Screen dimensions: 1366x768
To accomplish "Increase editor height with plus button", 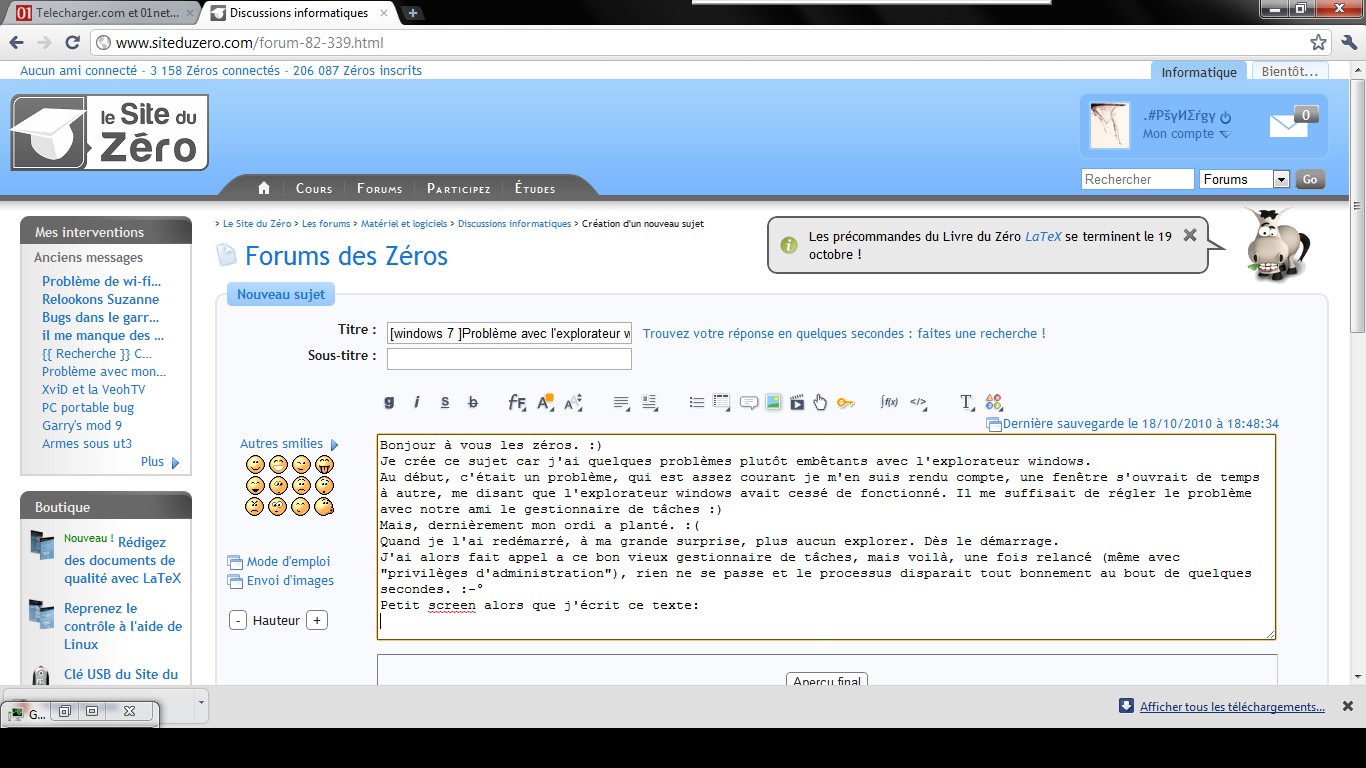I will (x=316, y=620).
